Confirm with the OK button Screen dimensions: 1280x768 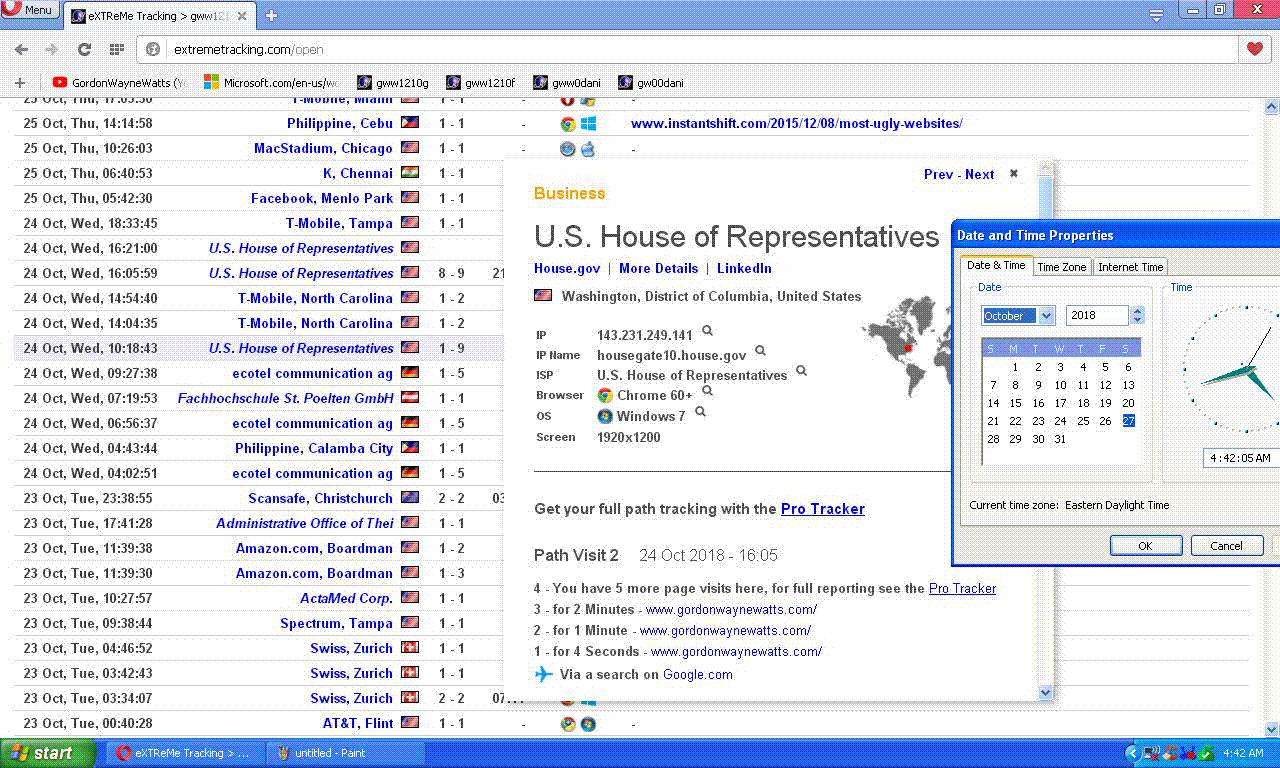coord(1146,546)
